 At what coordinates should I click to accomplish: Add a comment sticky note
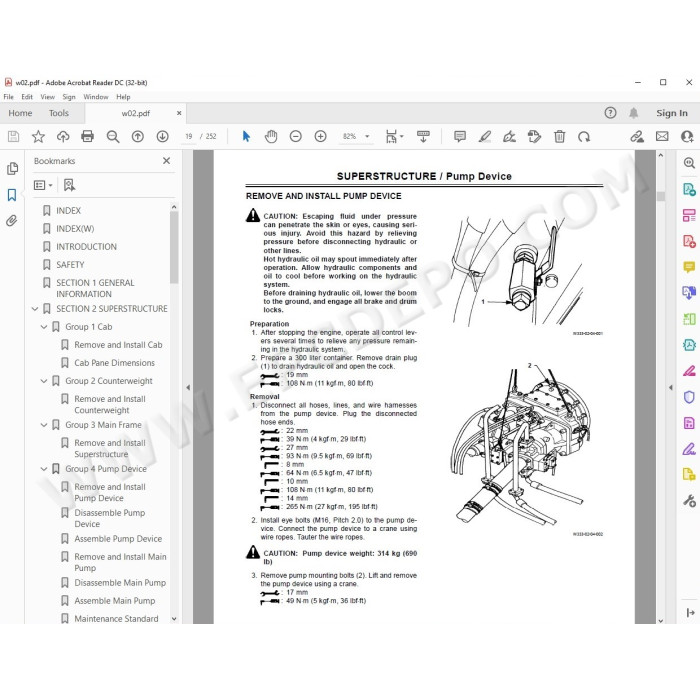pos(460,137)
